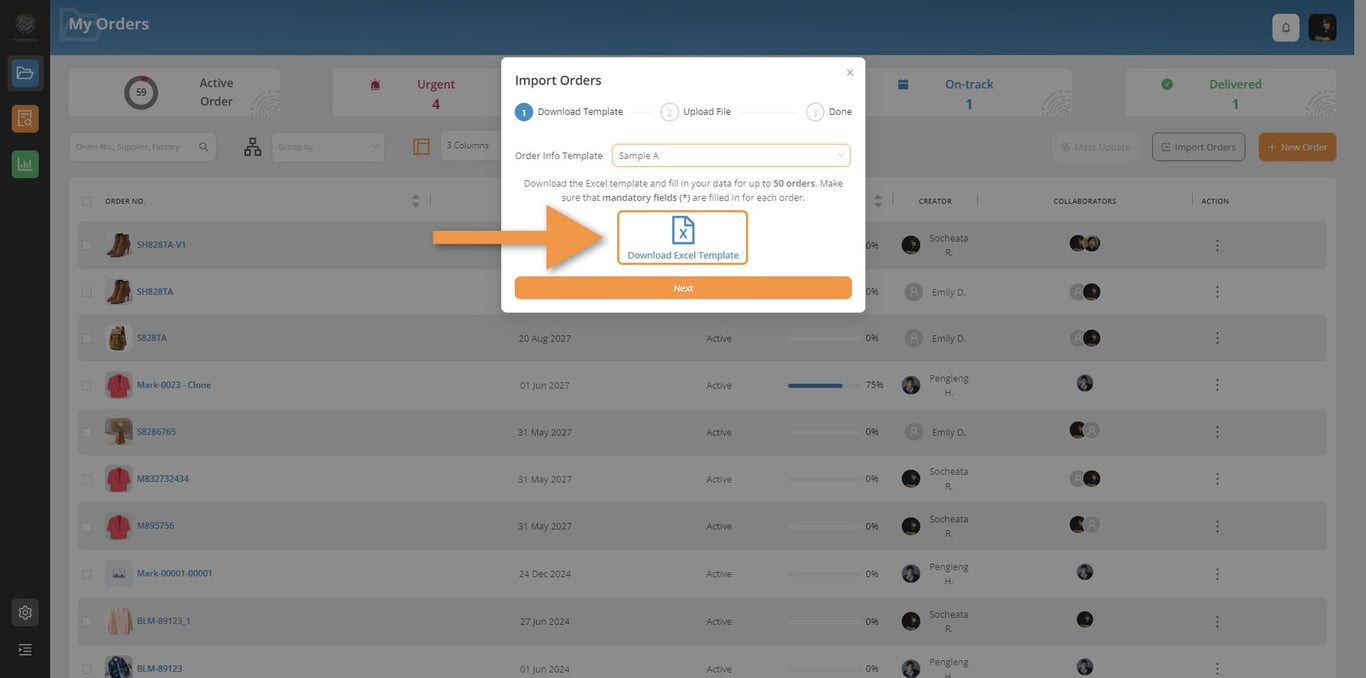Open order link M832732434
The image size is (1366, 678).
[x=162, y=479]
